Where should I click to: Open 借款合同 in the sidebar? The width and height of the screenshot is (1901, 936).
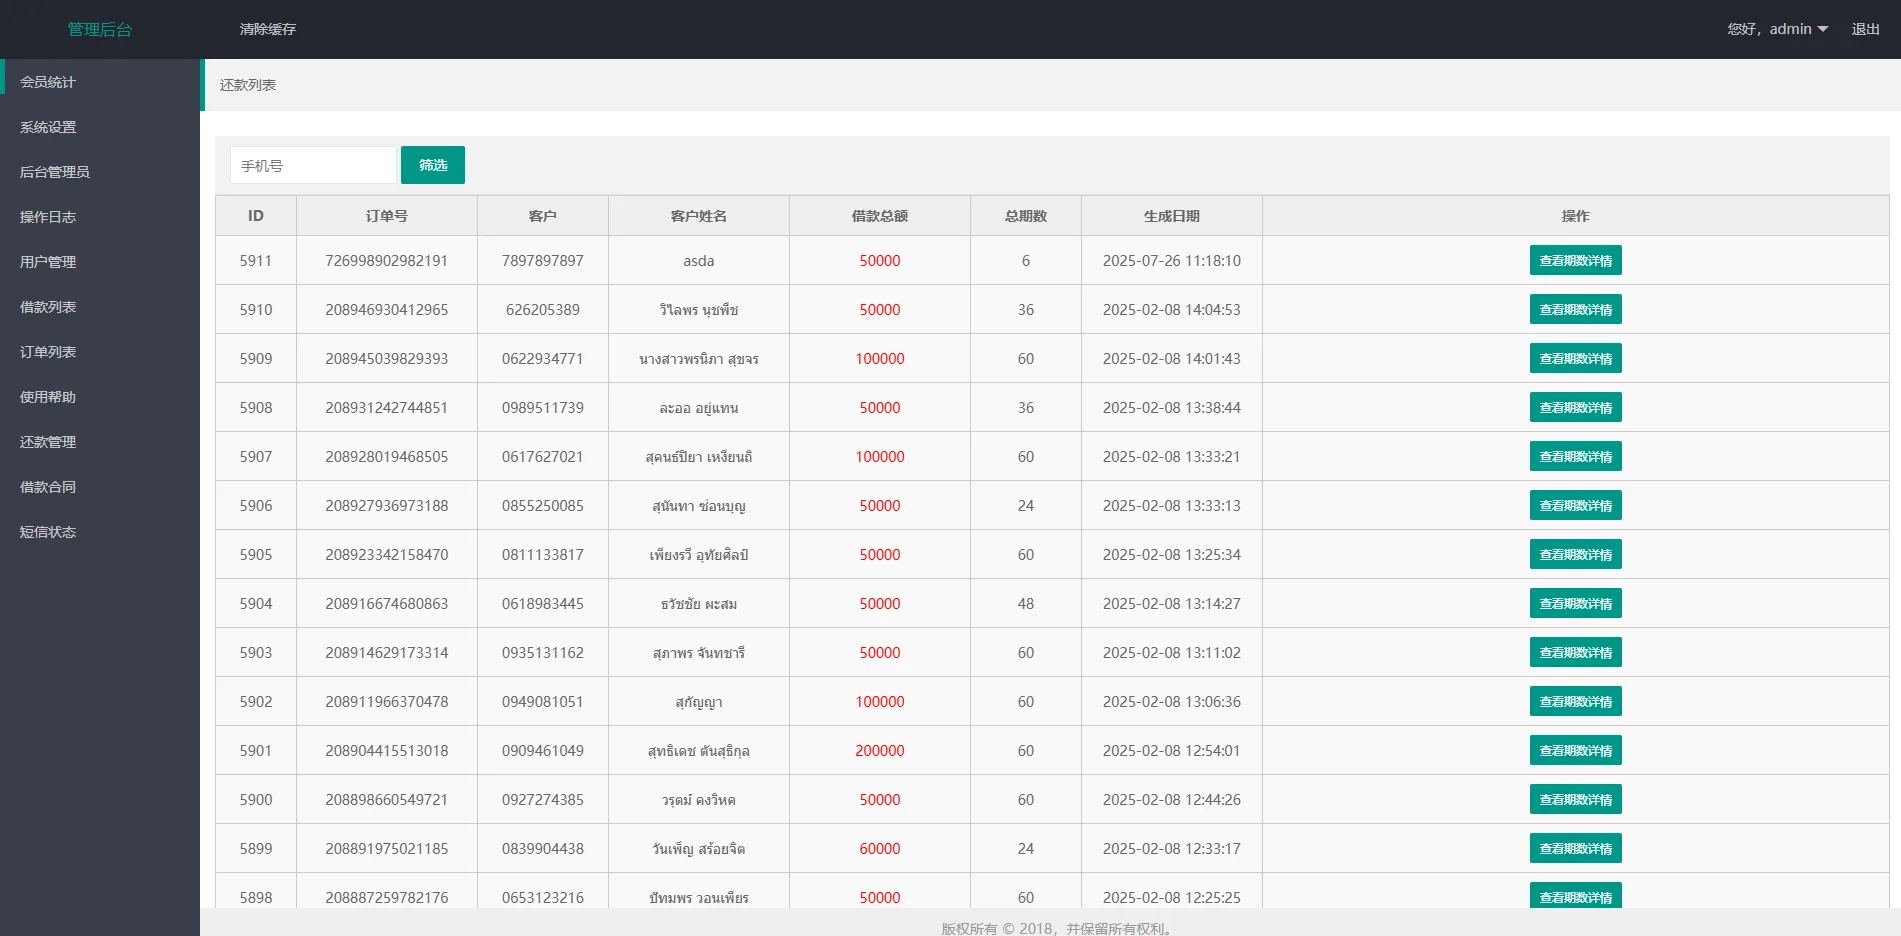pyautogui.click(x=48, y=487)
